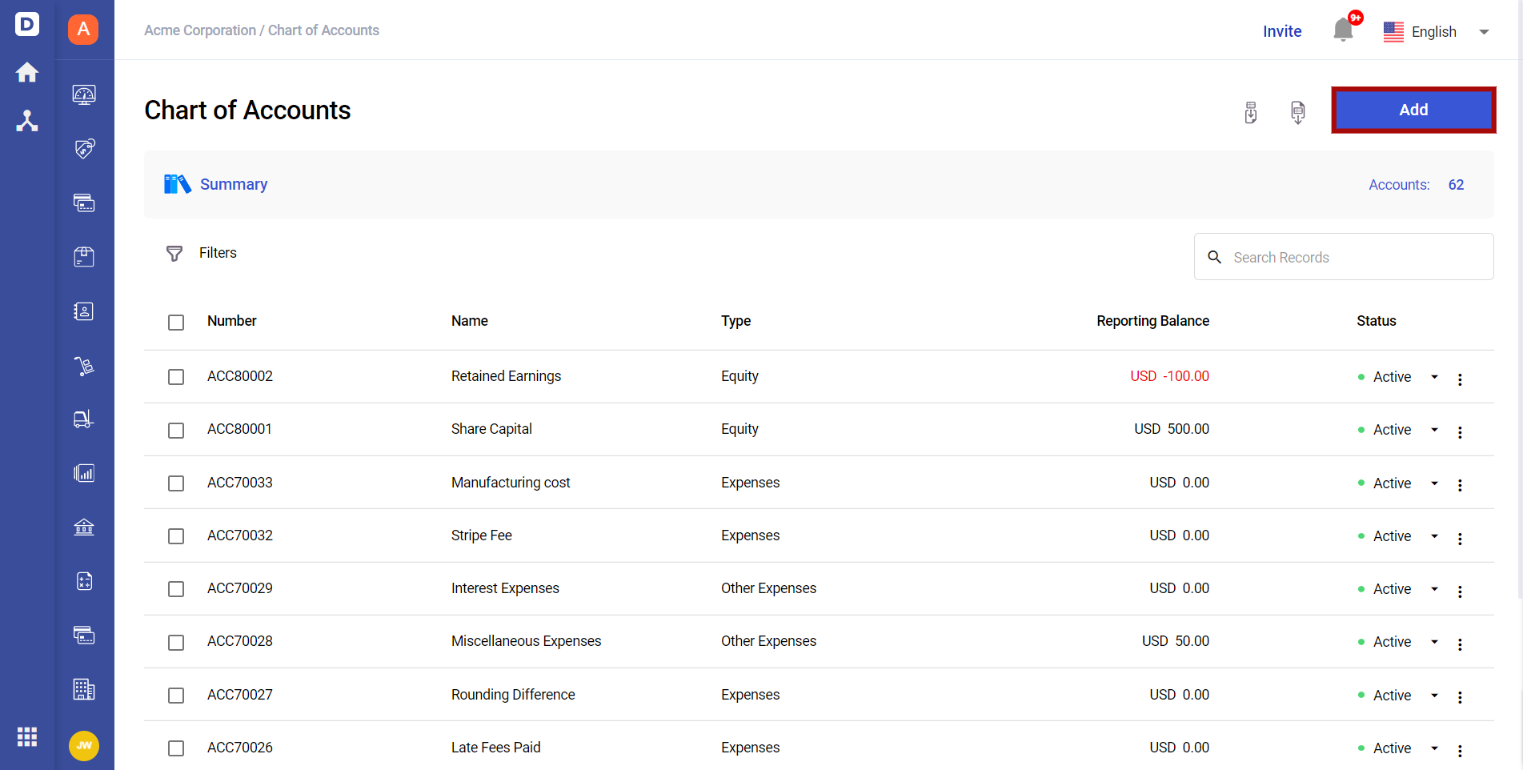
Task: Open more options for Interest Expenses
Action: tap(1460, 591)
